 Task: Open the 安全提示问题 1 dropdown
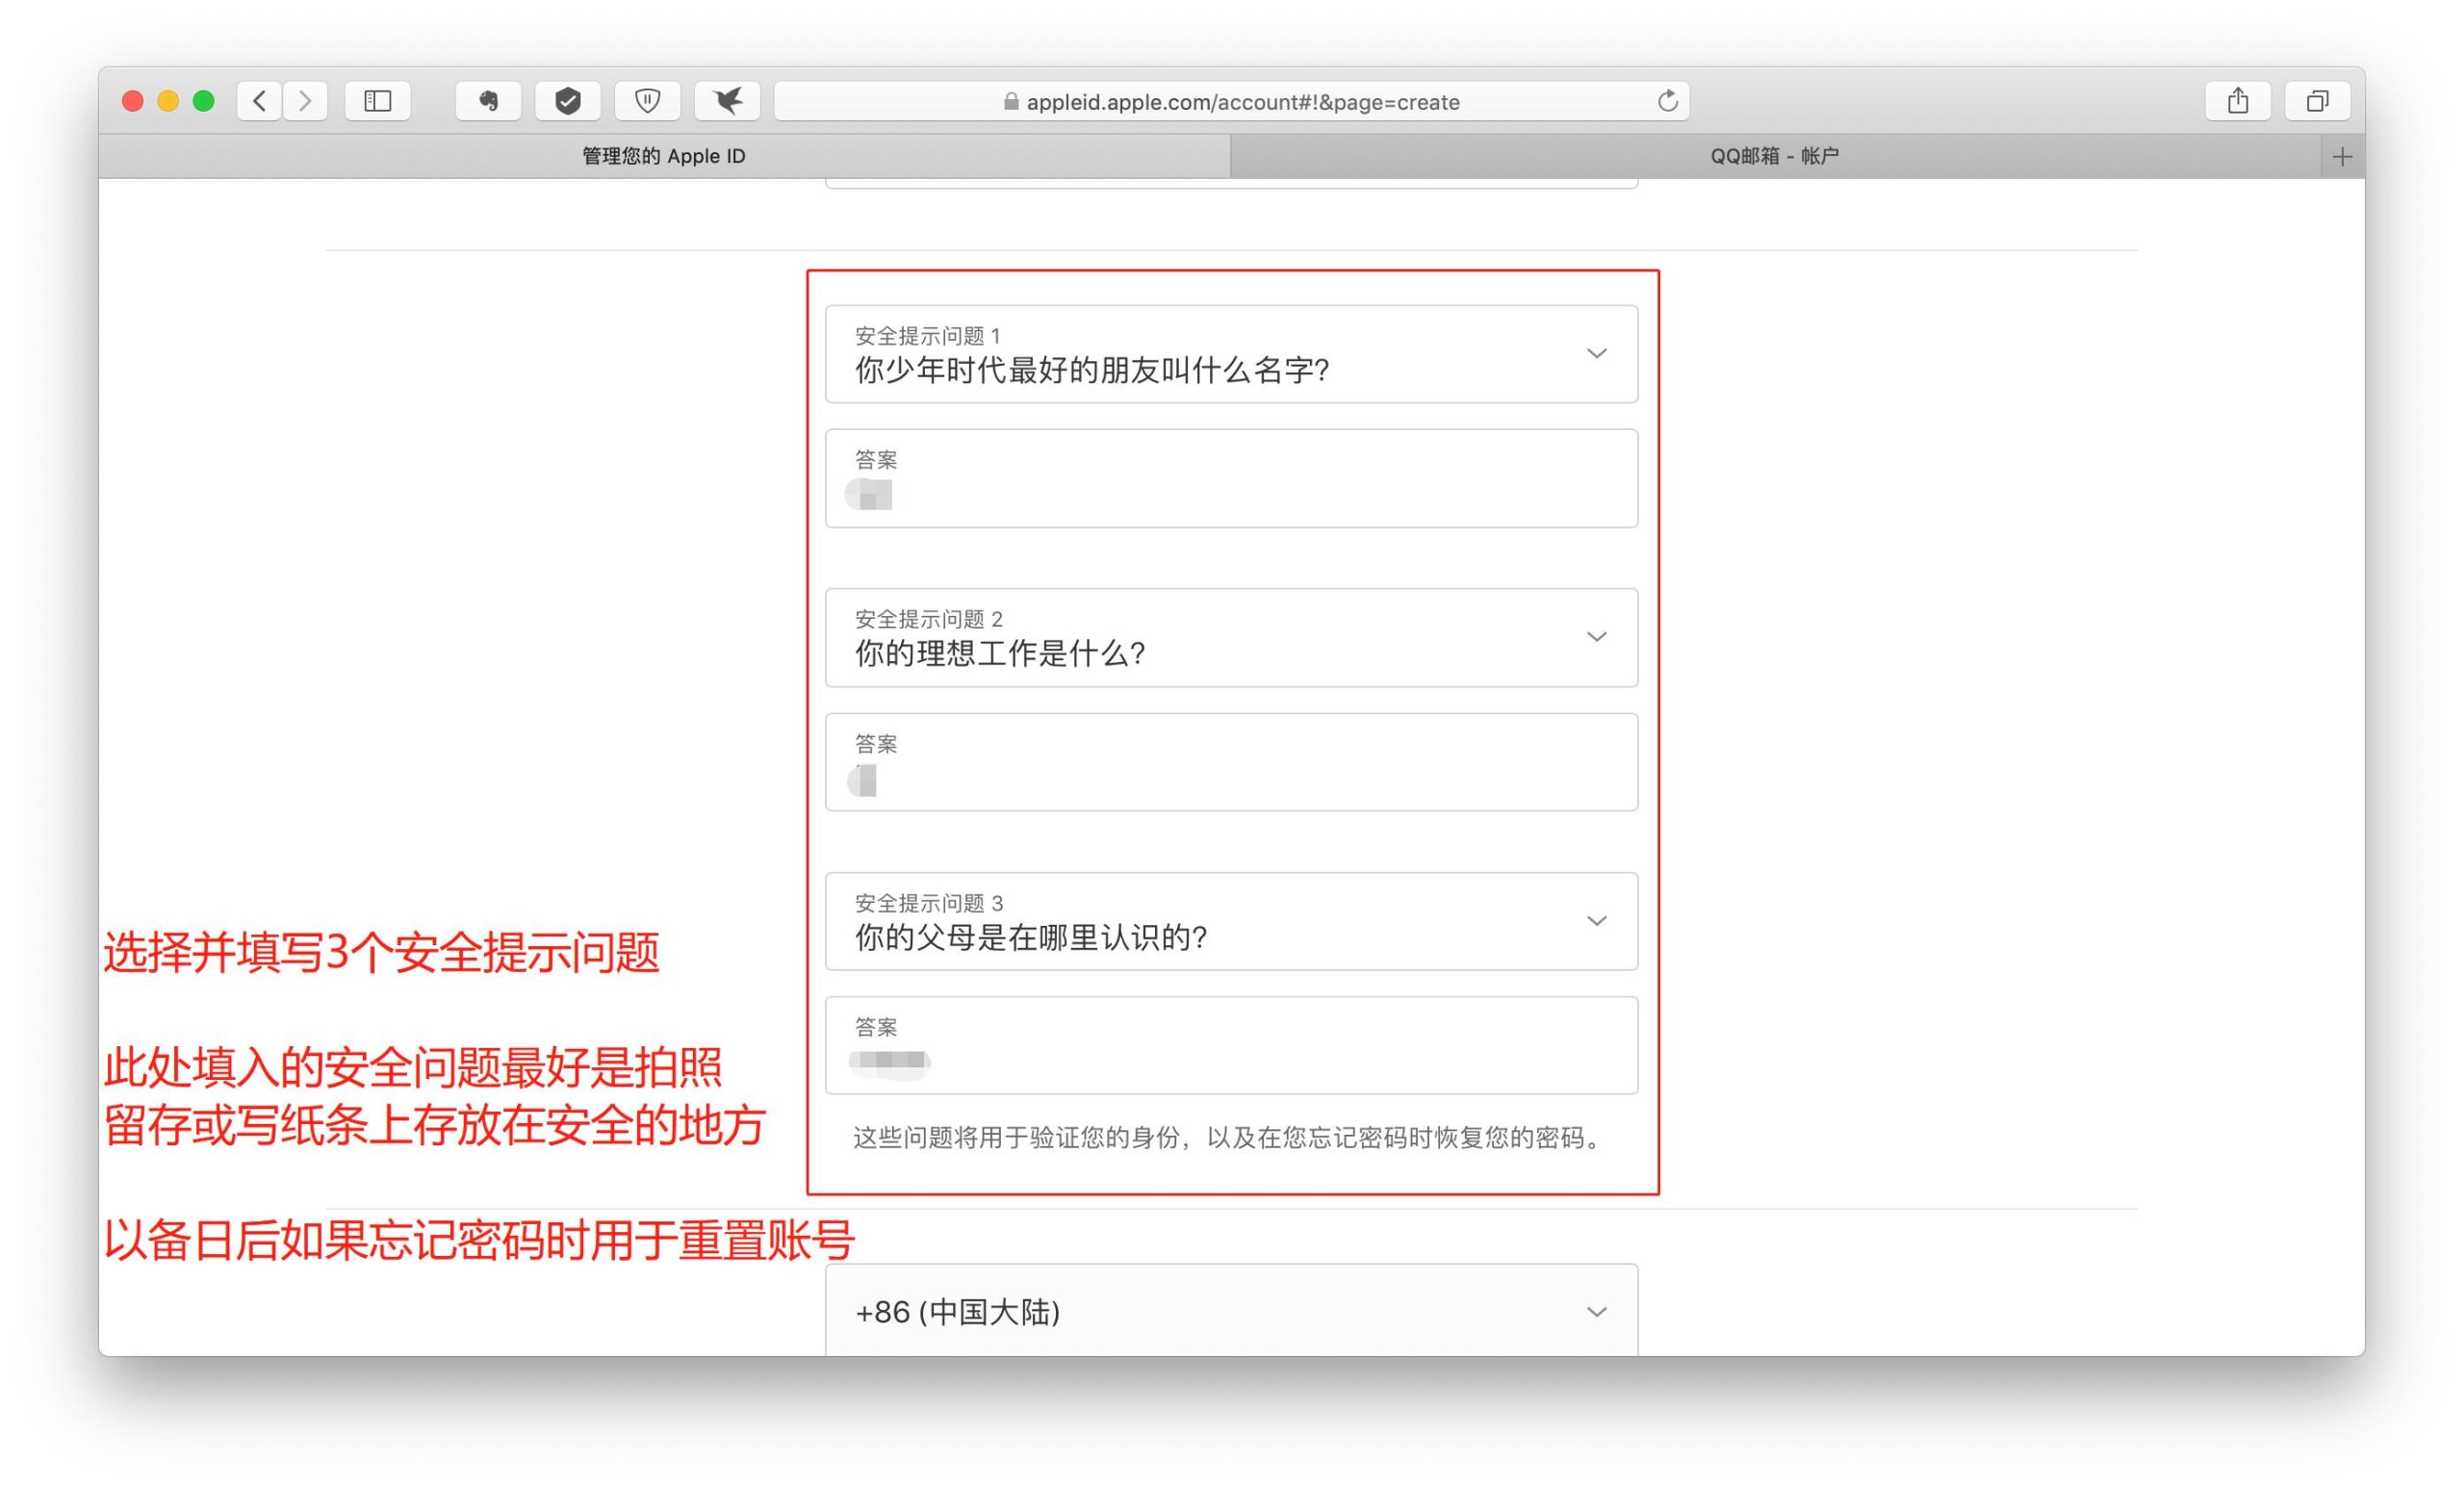tap(1231, 354)
